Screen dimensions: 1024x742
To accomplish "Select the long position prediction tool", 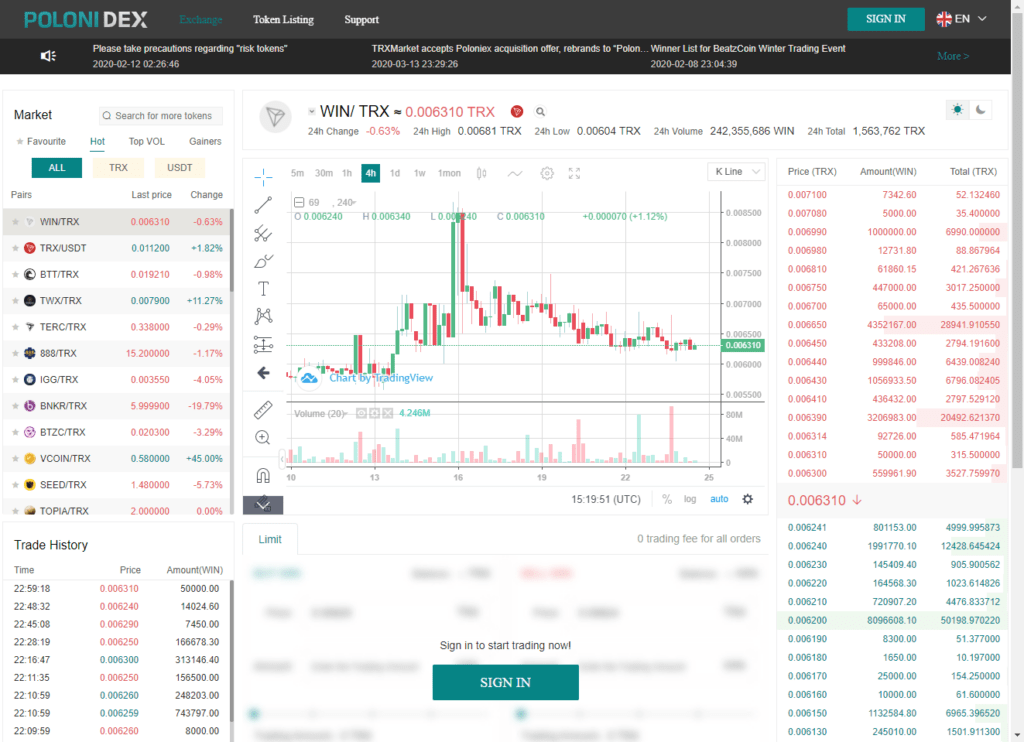I will tap(263, 344).
